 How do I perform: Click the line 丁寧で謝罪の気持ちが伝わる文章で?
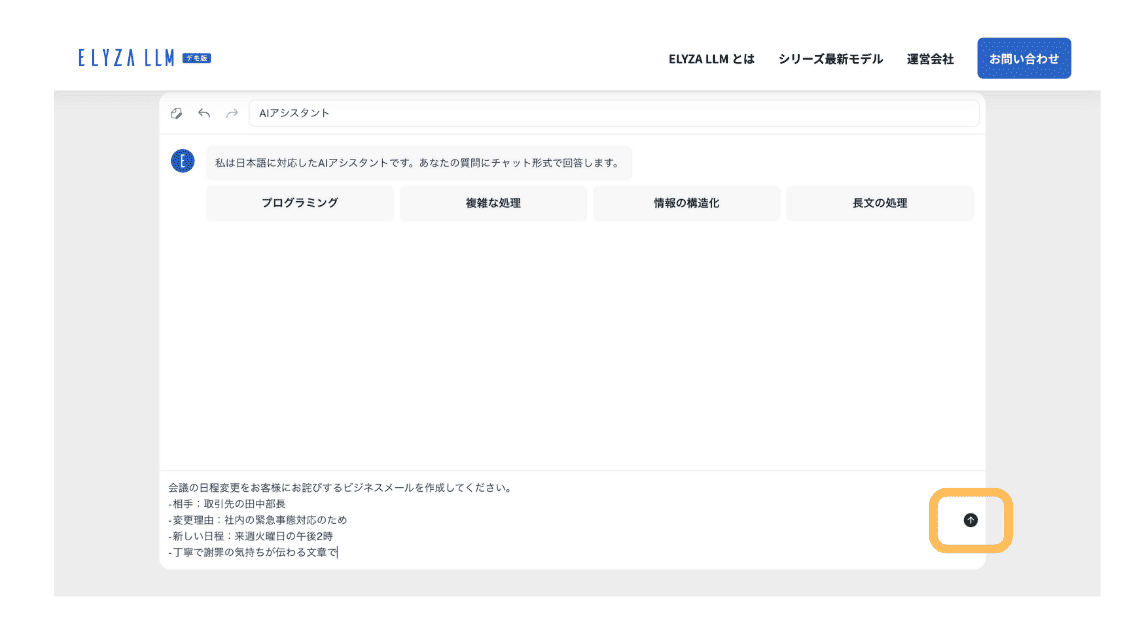point(253,552)
